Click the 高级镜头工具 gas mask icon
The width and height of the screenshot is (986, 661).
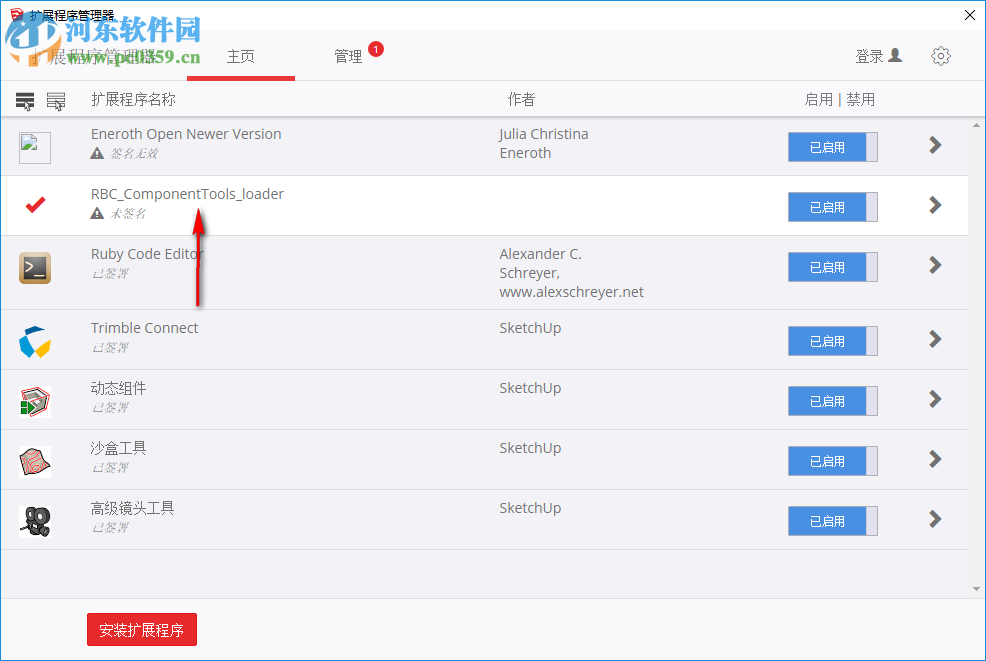[34, 520]
